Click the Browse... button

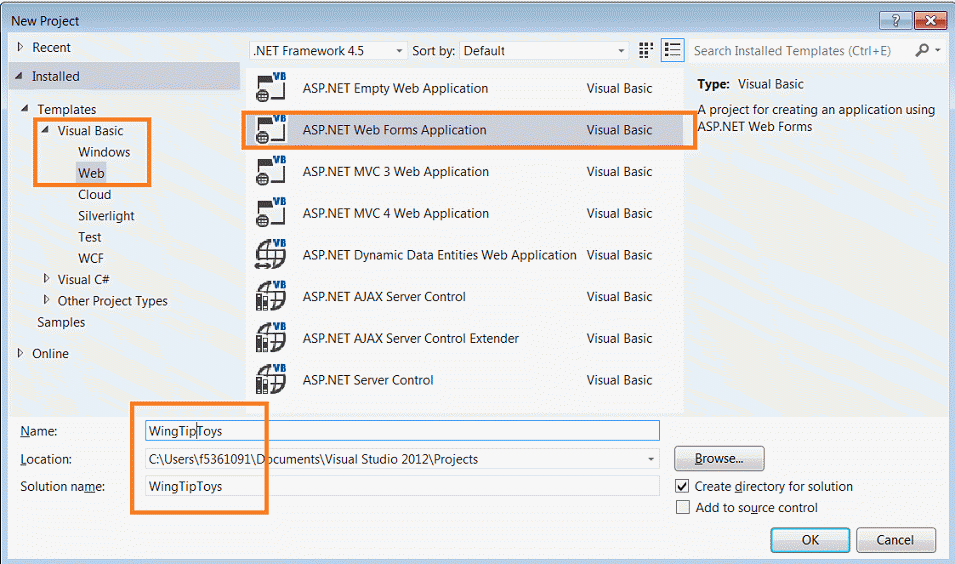[x=719, y=459]
